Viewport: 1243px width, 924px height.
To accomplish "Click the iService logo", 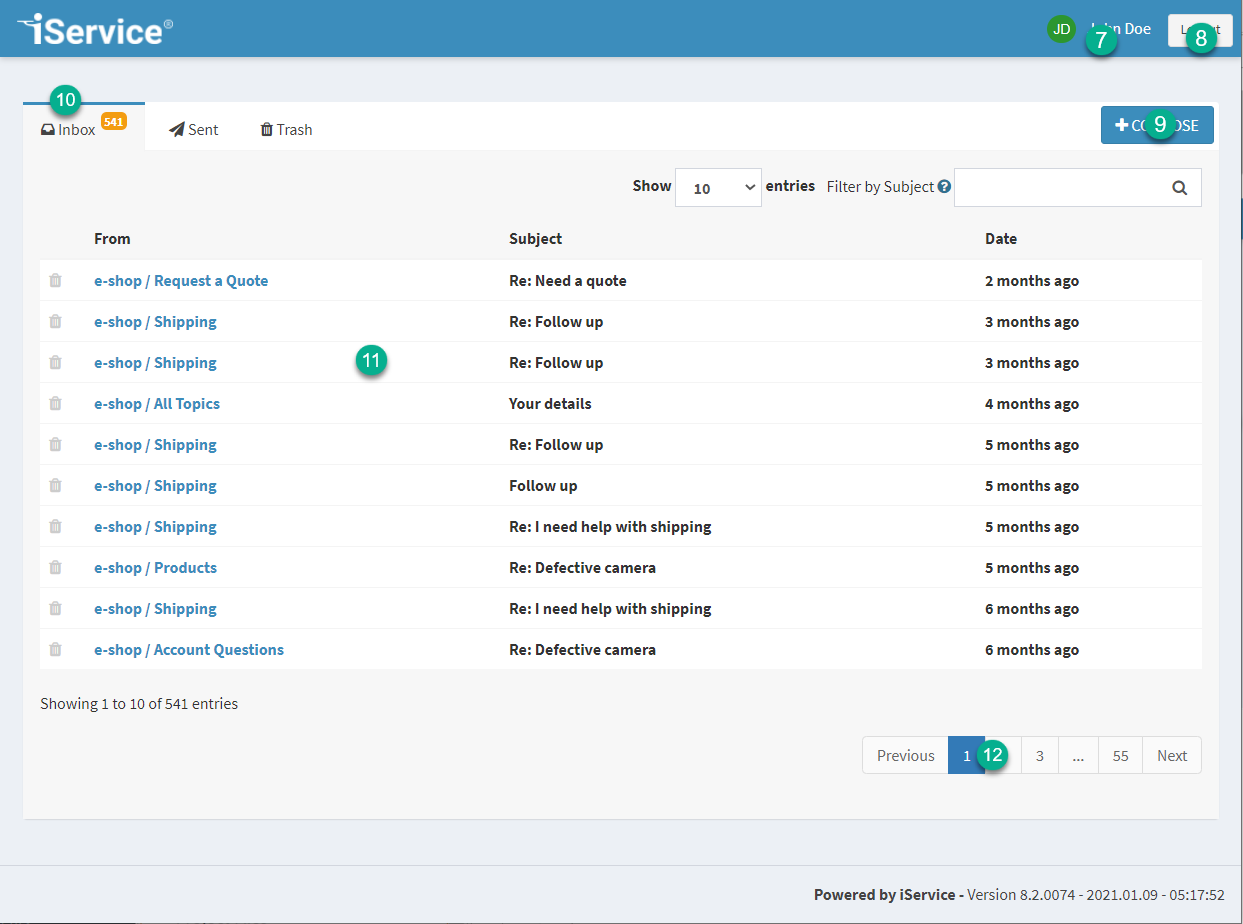I will pos(95,29).
